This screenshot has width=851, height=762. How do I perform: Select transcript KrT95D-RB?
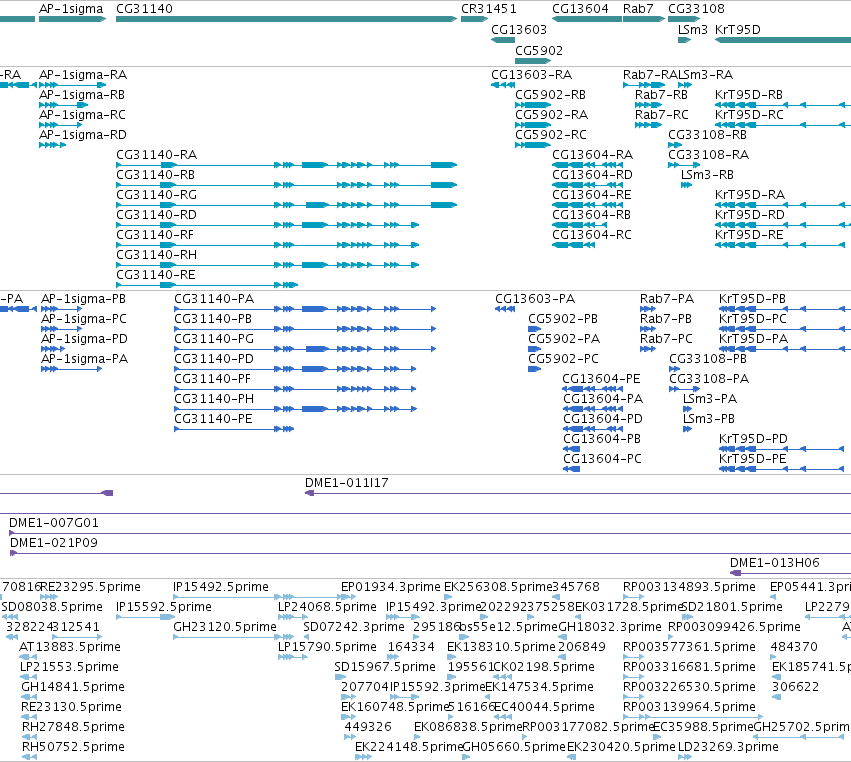tap(783, 105)
